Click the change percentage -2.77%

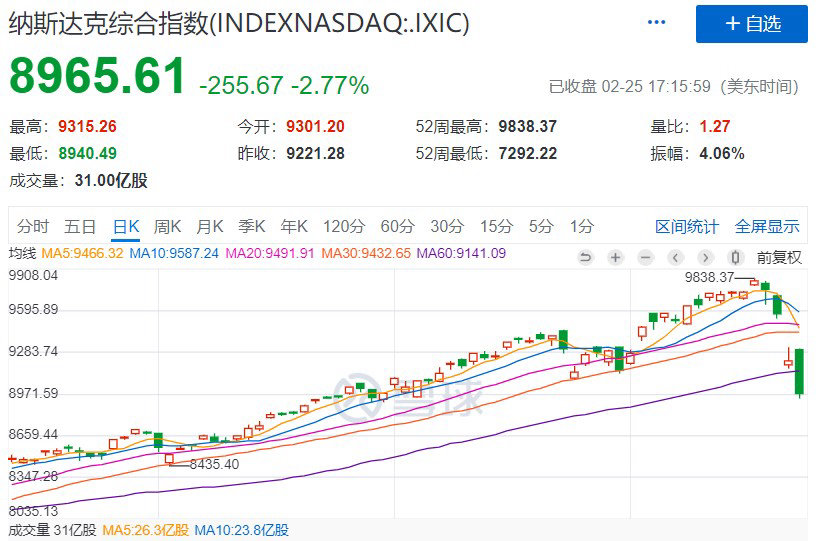[330, 86]
